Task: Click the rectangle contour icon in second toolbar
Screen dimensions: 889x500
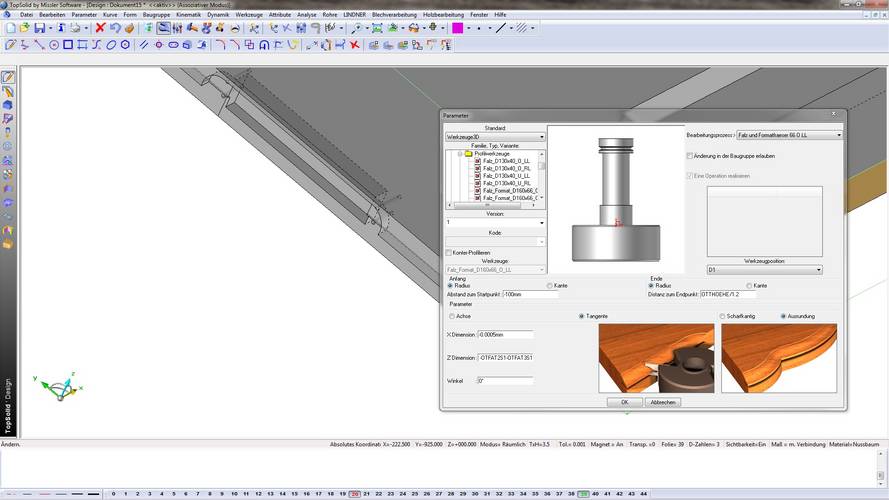Action: pos(82,45)
